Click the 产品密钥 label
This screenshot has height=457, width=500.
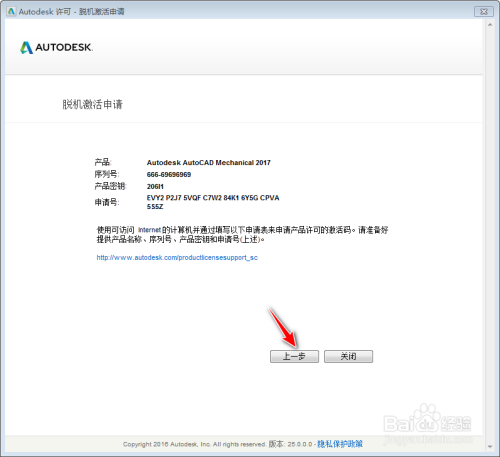pos(110,186)
